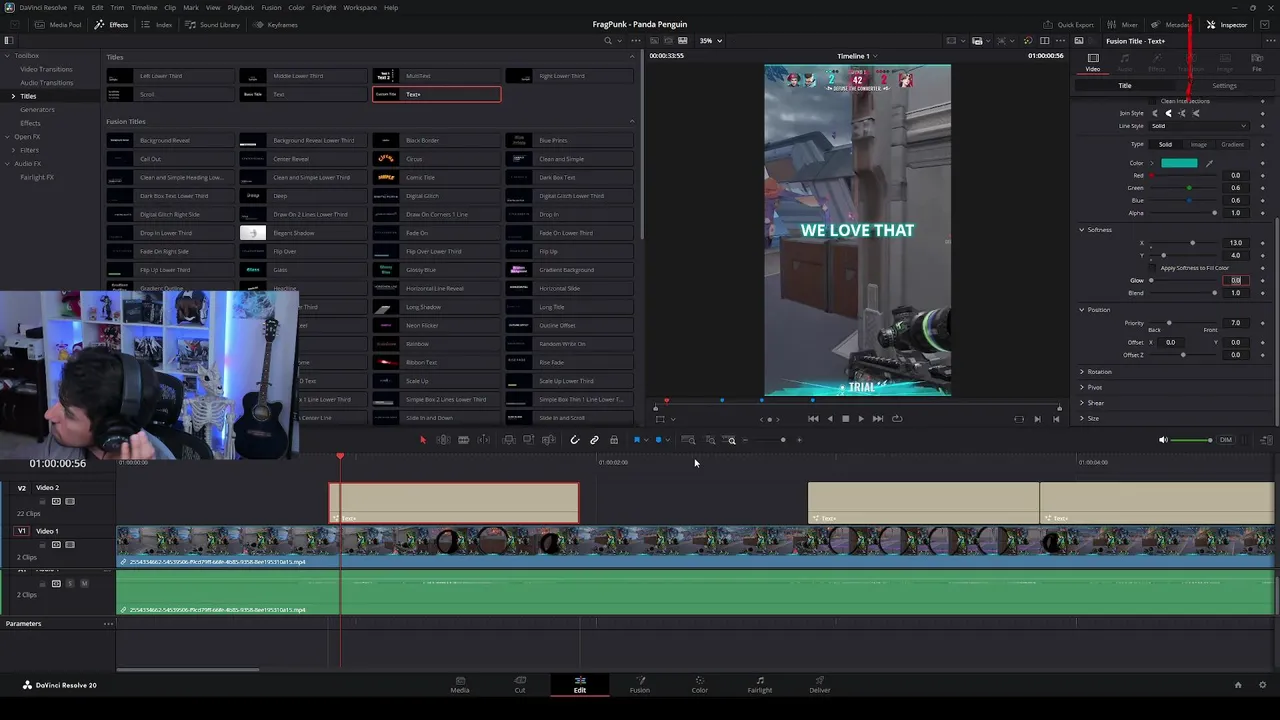
Task: Open the Inspector File tab
Action: [x=1257, y=63]
